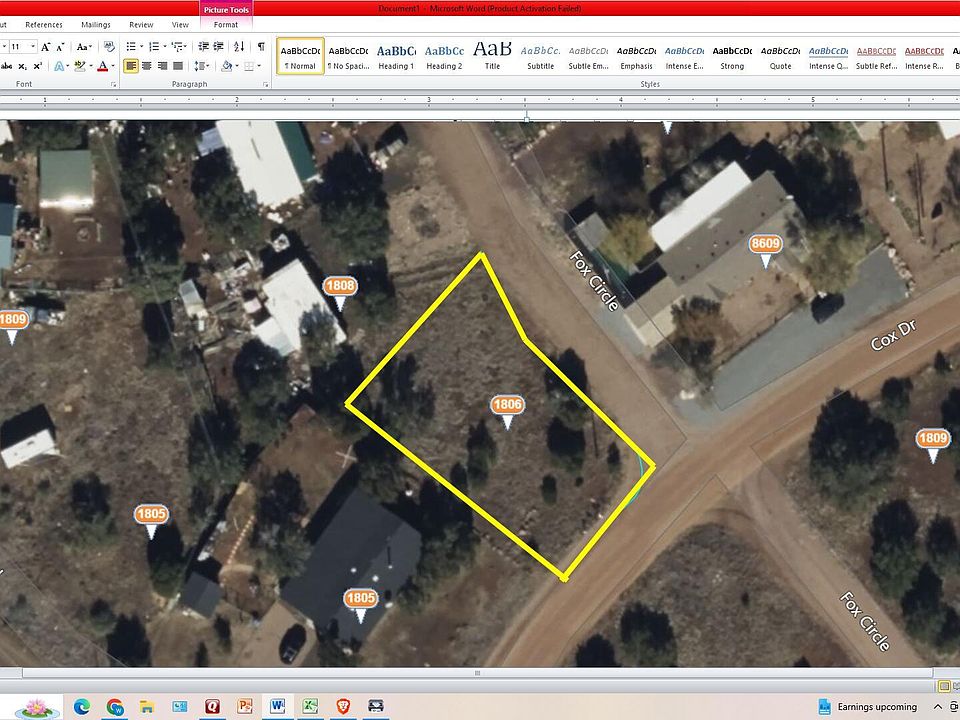This screenshot has width=960, height=720.
Task: Apply the Heading 2 style
Action: tap(444, 56)
